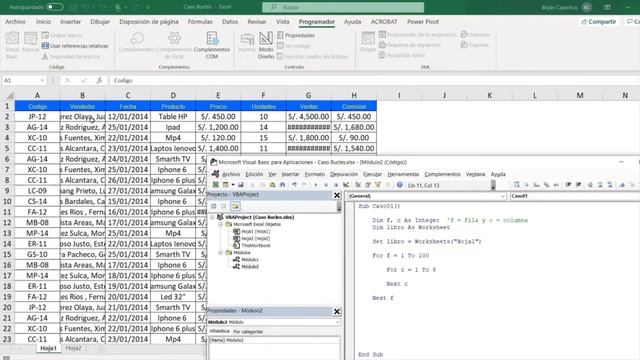The width and height of the screenshot is (640, 360).
Task: Open the Edición menu in the VBA editor
Action: pyautogui.click(x=254, y=174)
